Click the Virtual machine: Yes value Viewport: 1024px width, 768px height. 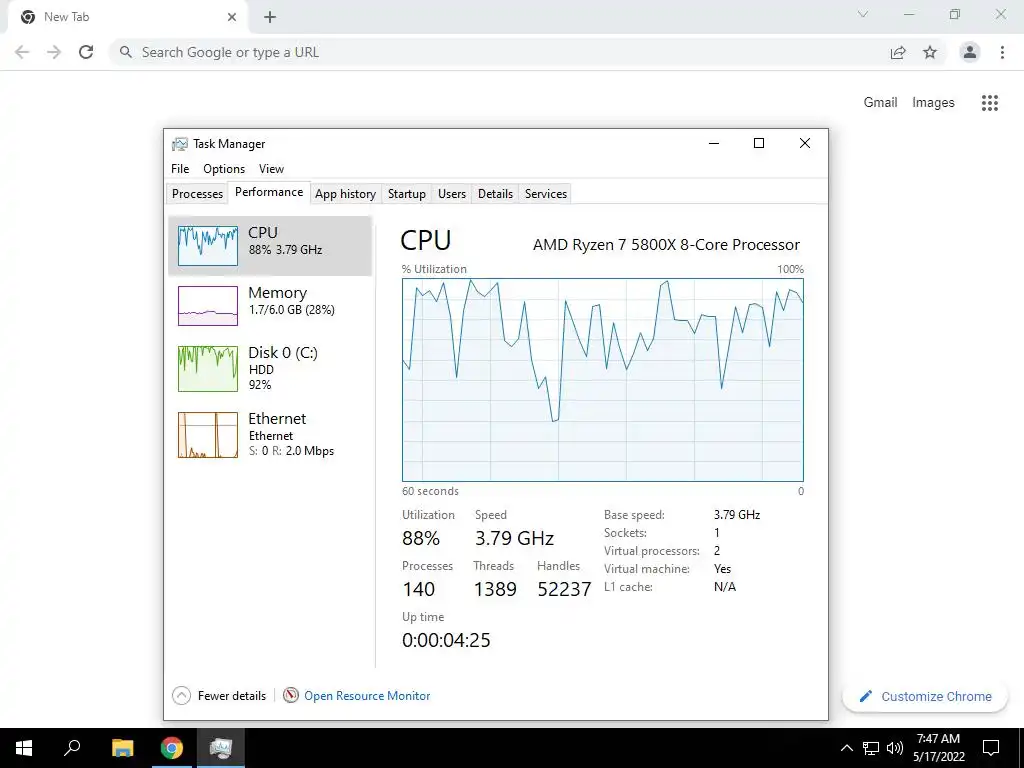tap(722, 569)
